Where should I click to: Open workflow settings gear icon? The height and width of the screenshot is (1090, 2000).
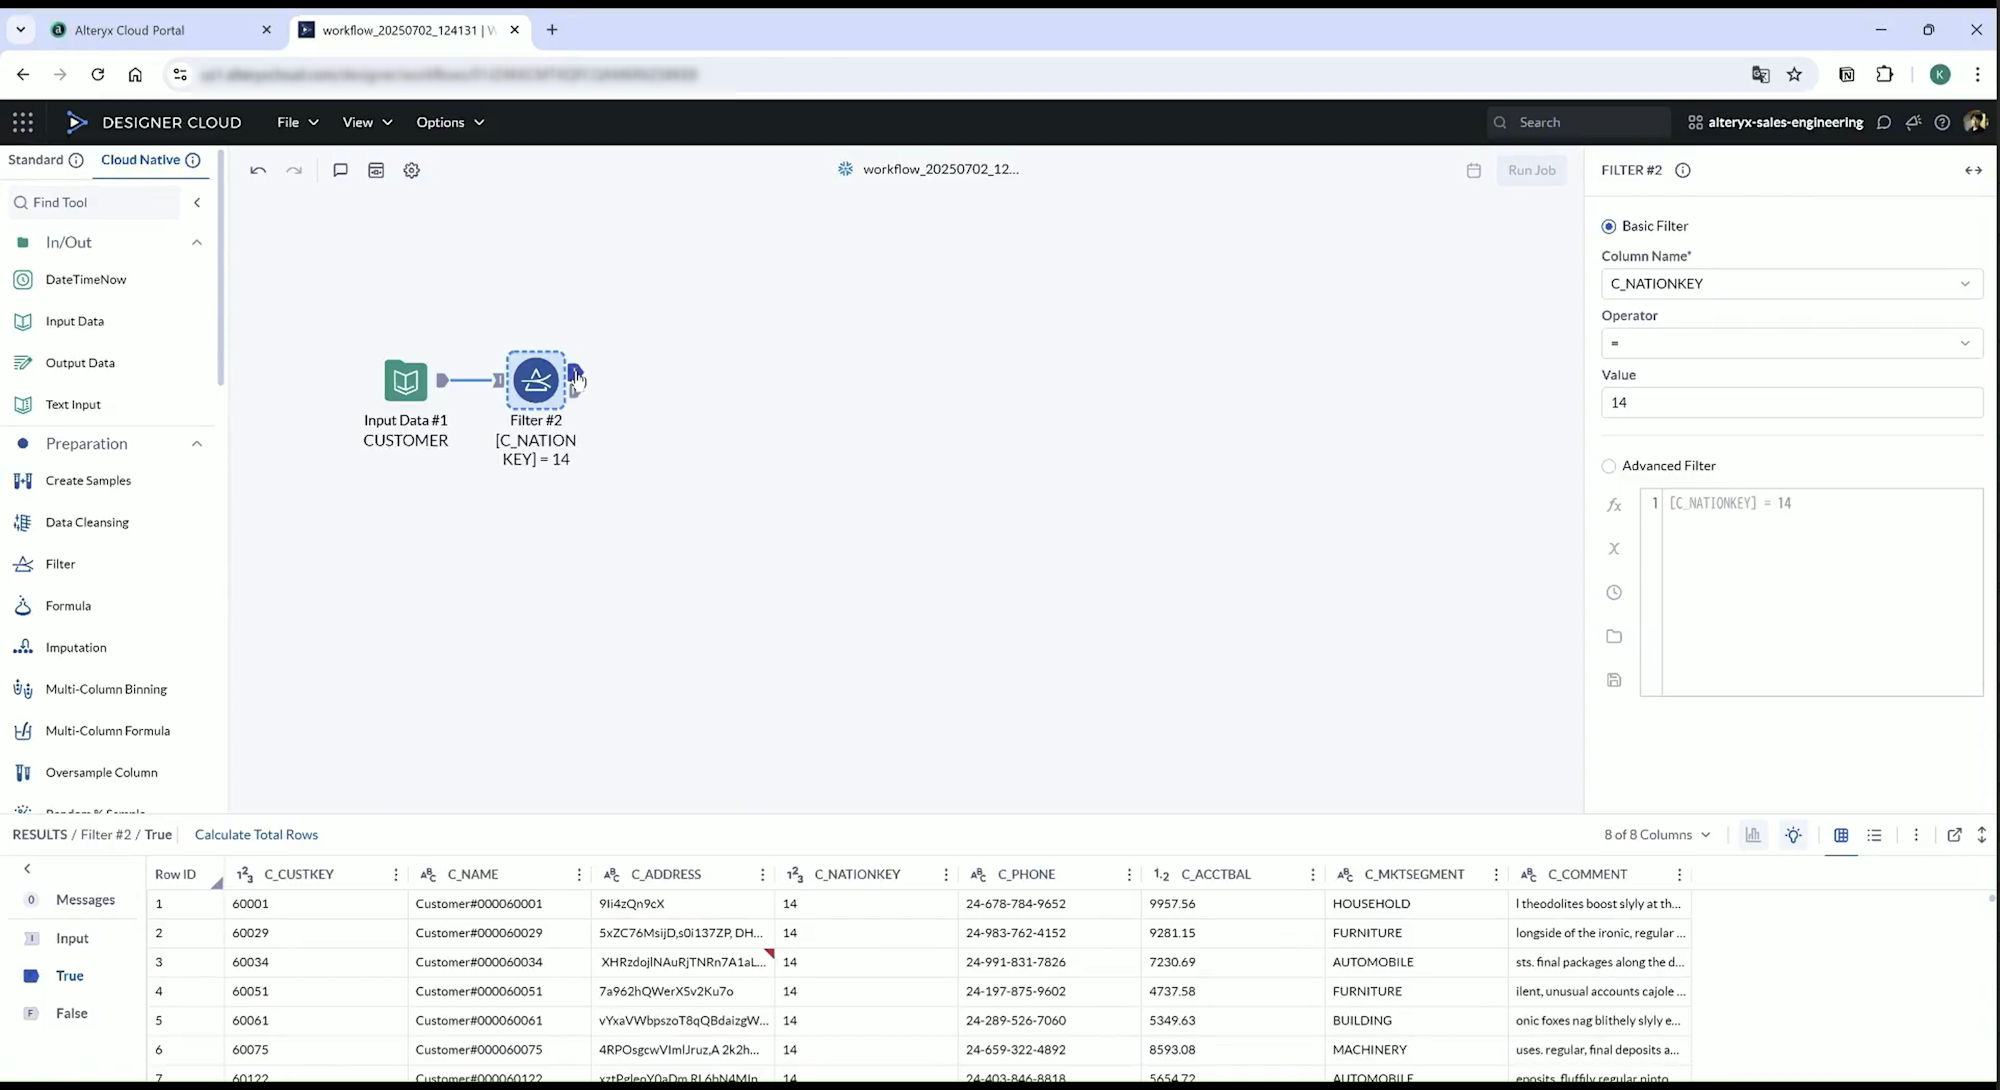[x=412, y=170]
